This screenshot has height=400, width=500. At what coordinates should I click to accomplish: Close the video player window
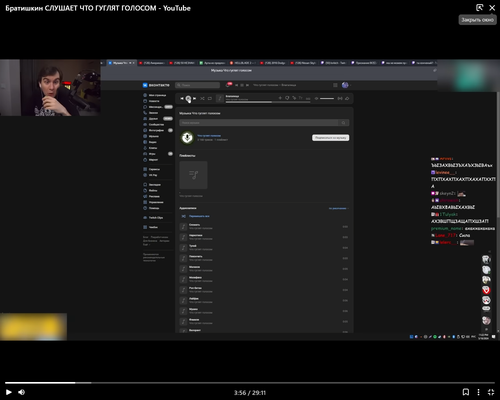(492, 8)
